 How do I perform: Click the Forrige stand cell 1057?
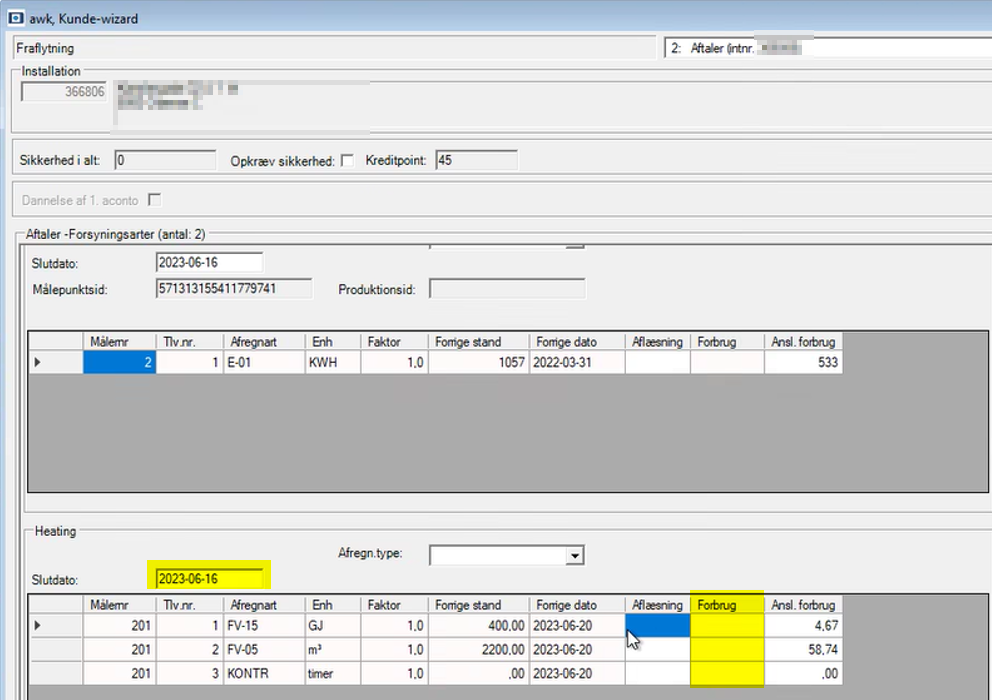479,362
